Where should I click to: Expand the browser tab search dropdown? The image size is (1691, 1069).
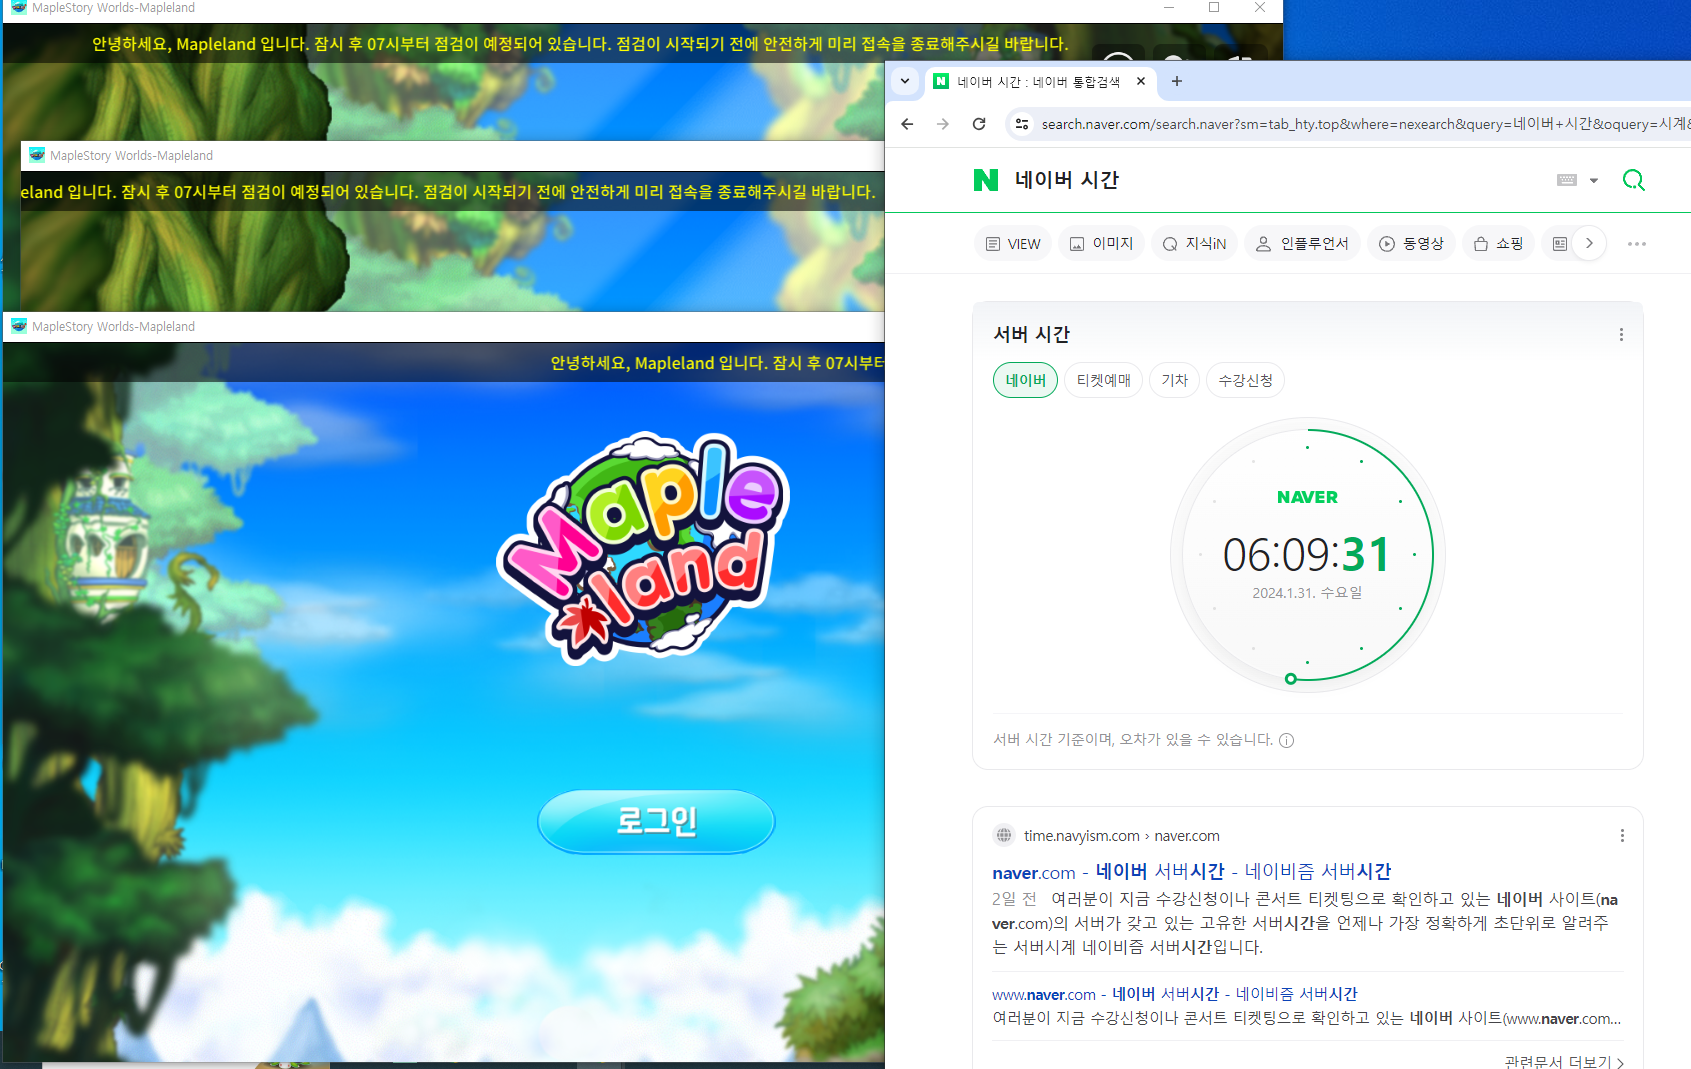click(x=905, y=82)
